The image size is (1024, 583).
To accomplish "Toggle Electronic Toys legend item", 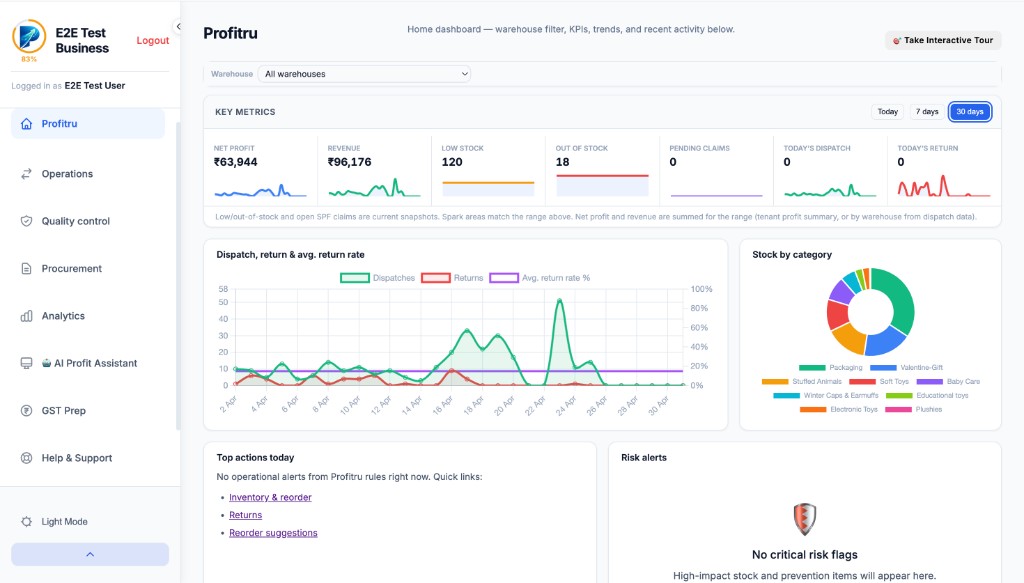I will 839,409.
